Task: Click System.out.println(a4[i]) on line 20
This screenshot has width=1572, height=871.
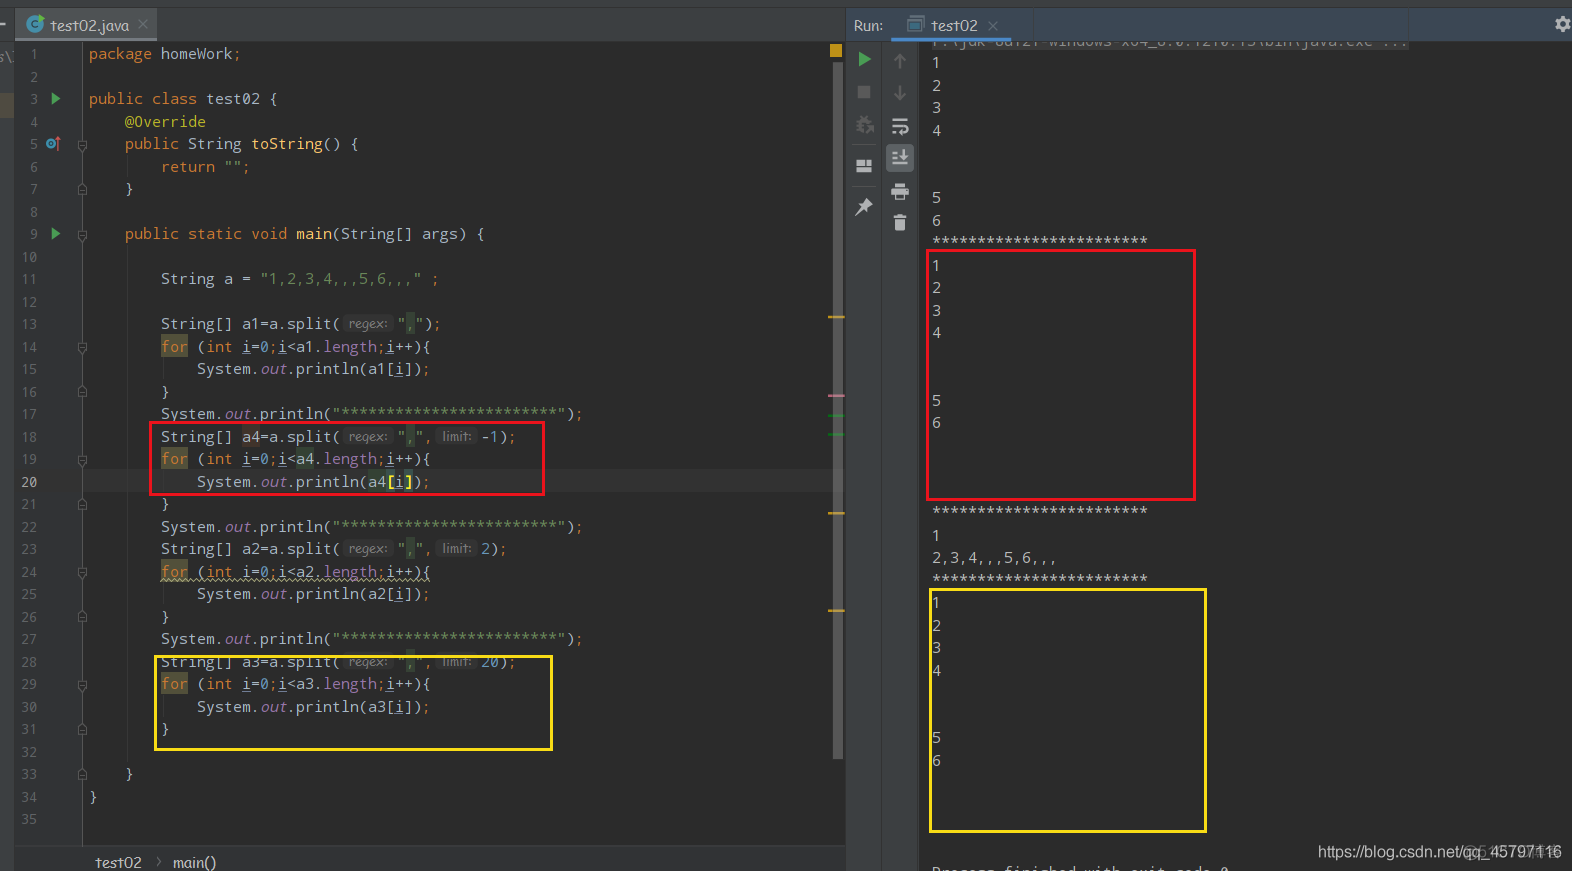Action: click(313, 482)
